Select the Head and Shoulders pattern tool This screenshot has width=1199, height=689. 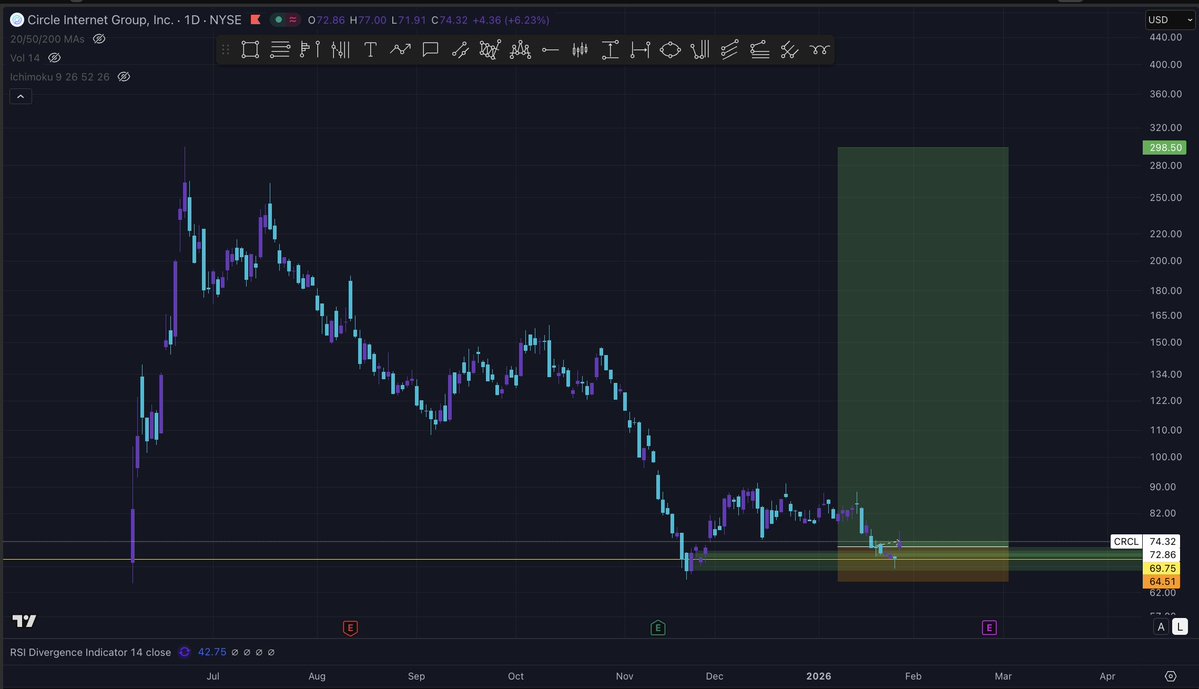(520, 50)
